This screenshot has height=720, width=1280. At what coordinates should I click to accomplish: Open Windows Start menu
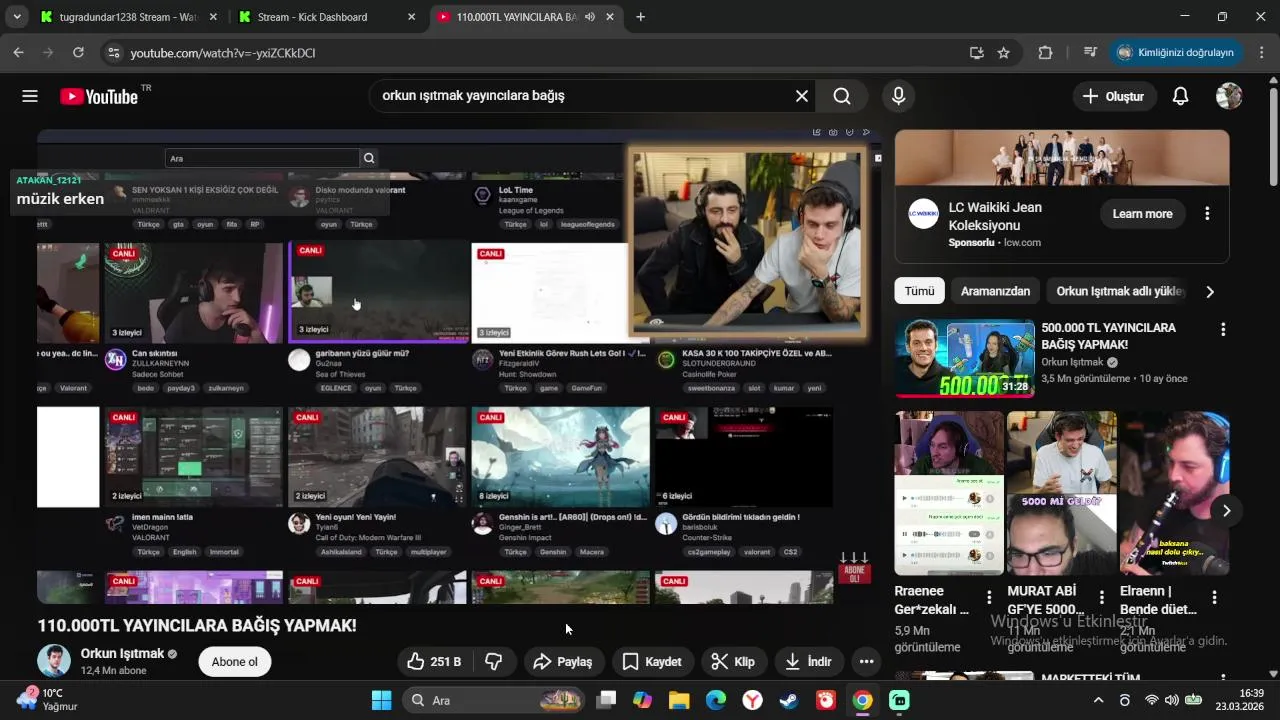coord(381,700)
